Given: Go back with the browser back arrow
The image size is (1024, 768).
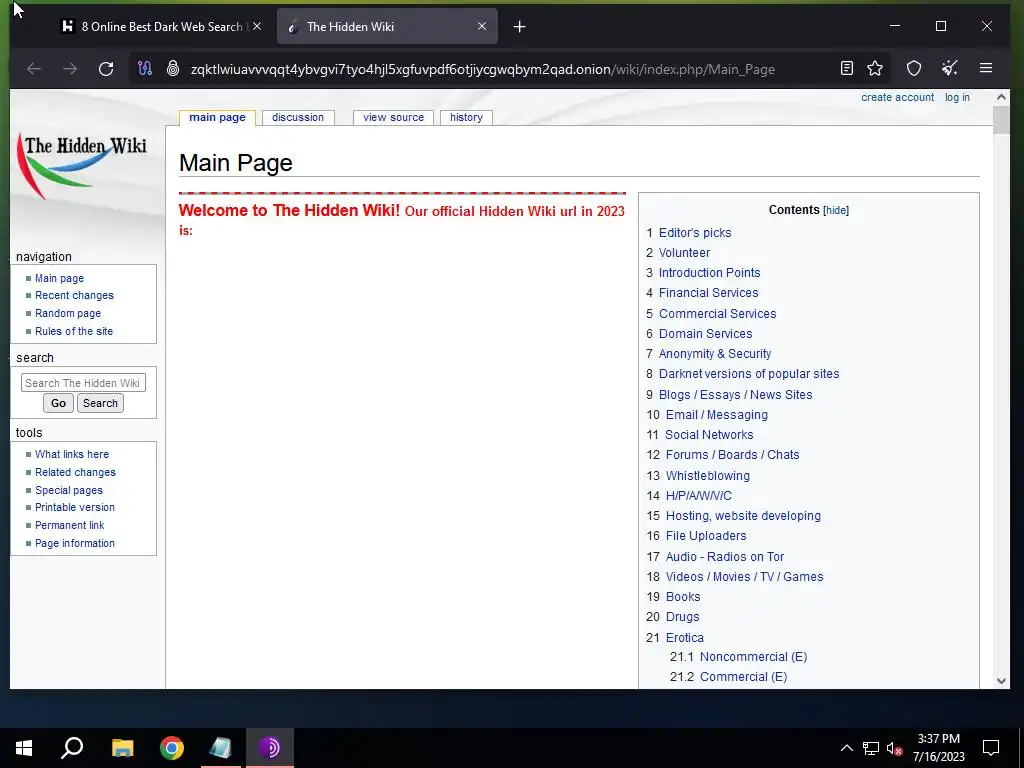Looking at the screenshot, I should pos(34,69).
